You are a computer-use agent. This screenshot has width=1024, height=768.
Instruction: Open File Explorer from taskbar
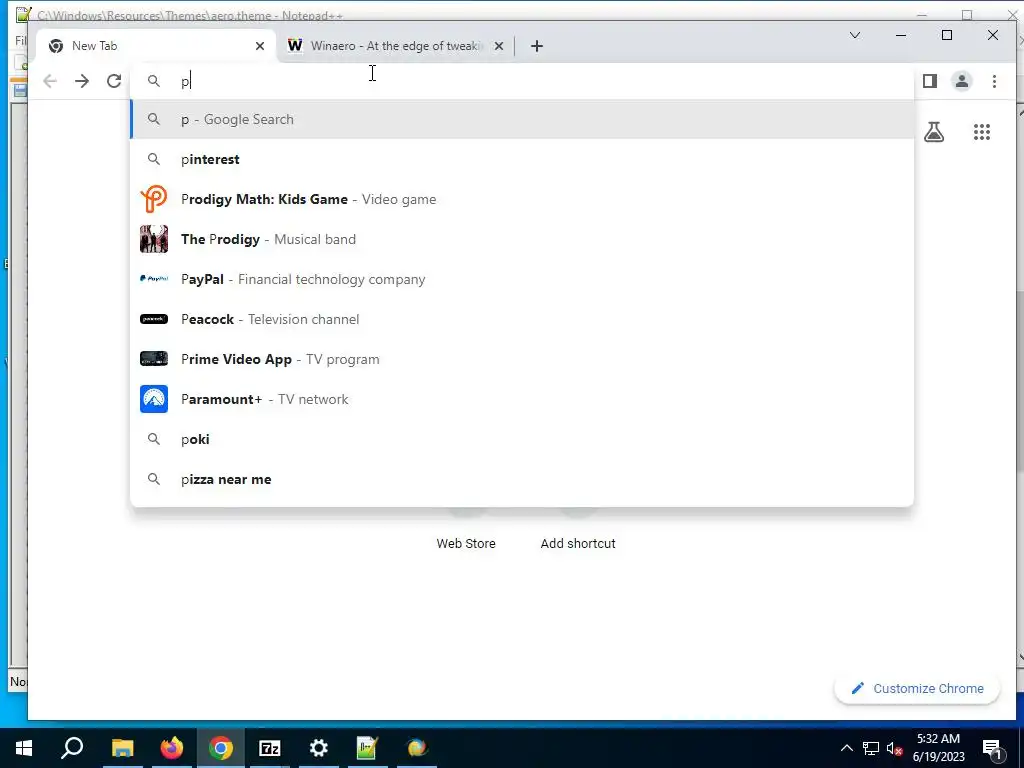(x=122, y=748)
